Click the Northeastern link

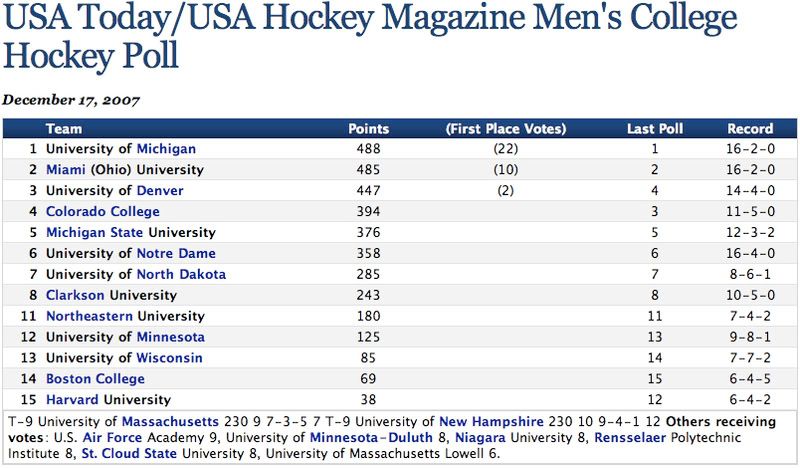point(92,317)
